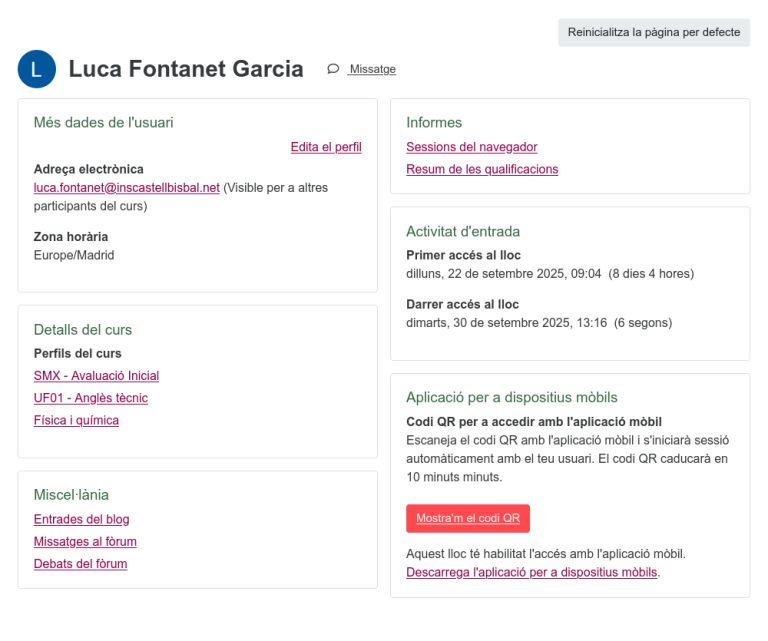Open Missatges al fòrum link

tap(85, 541)
